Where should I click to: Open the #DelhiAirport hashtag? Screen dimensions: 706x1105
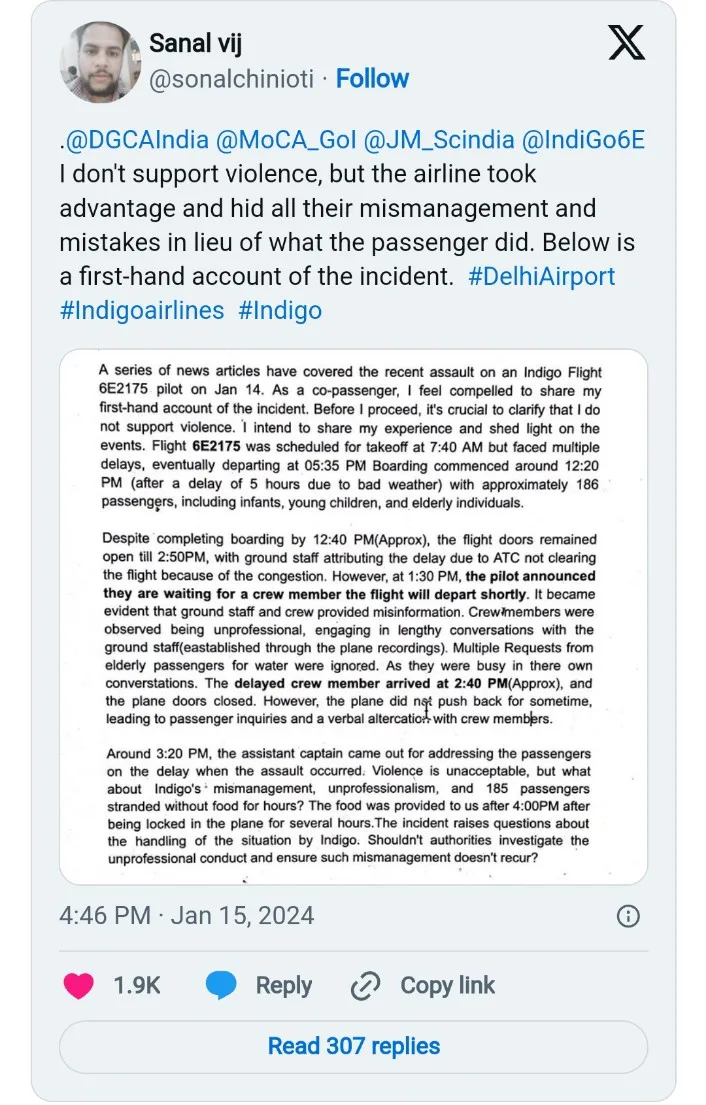(541, 276)
